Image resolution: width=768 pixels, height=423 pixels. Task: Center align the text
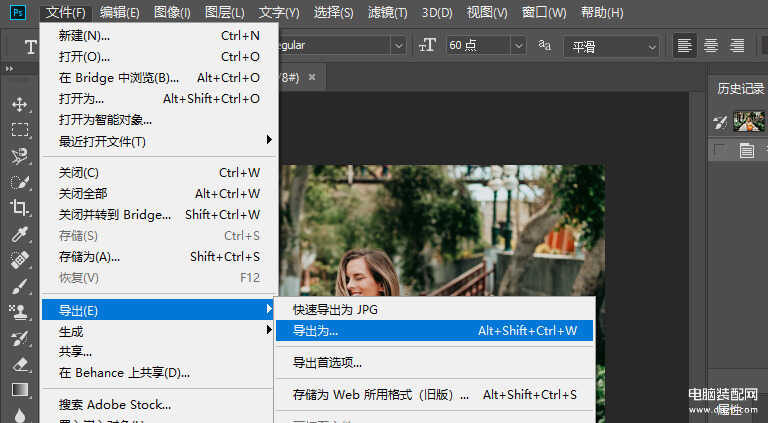click(x=711, y=46)
